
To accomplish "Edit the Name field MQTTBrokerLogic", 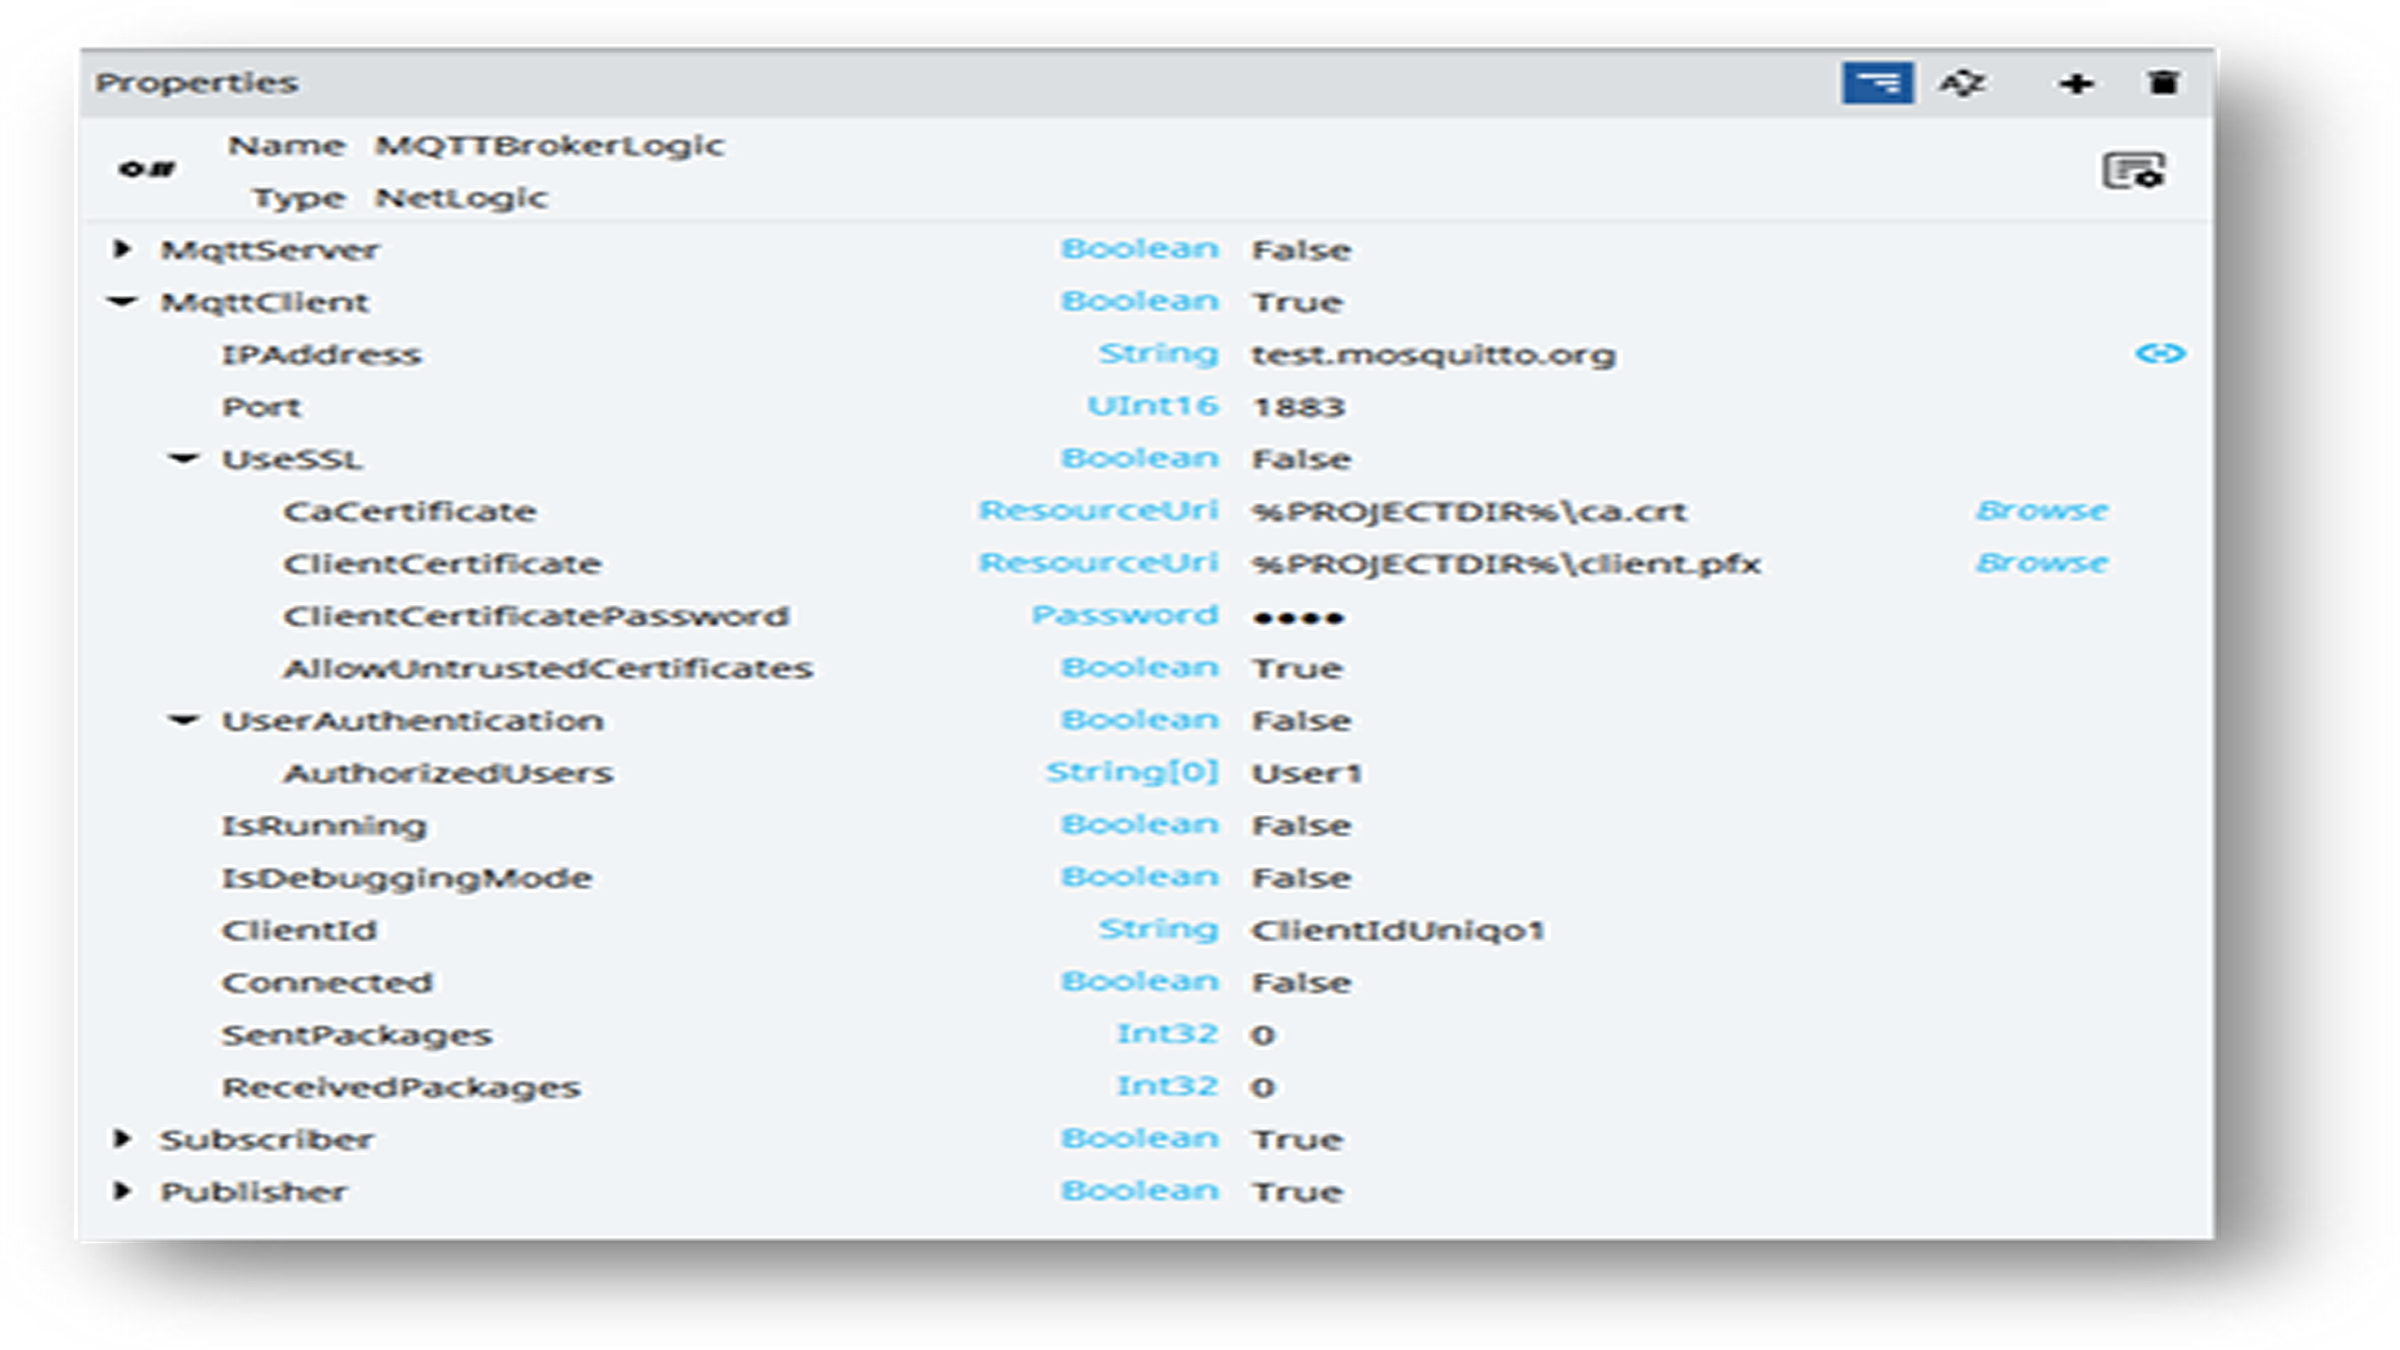I will 549,146.
